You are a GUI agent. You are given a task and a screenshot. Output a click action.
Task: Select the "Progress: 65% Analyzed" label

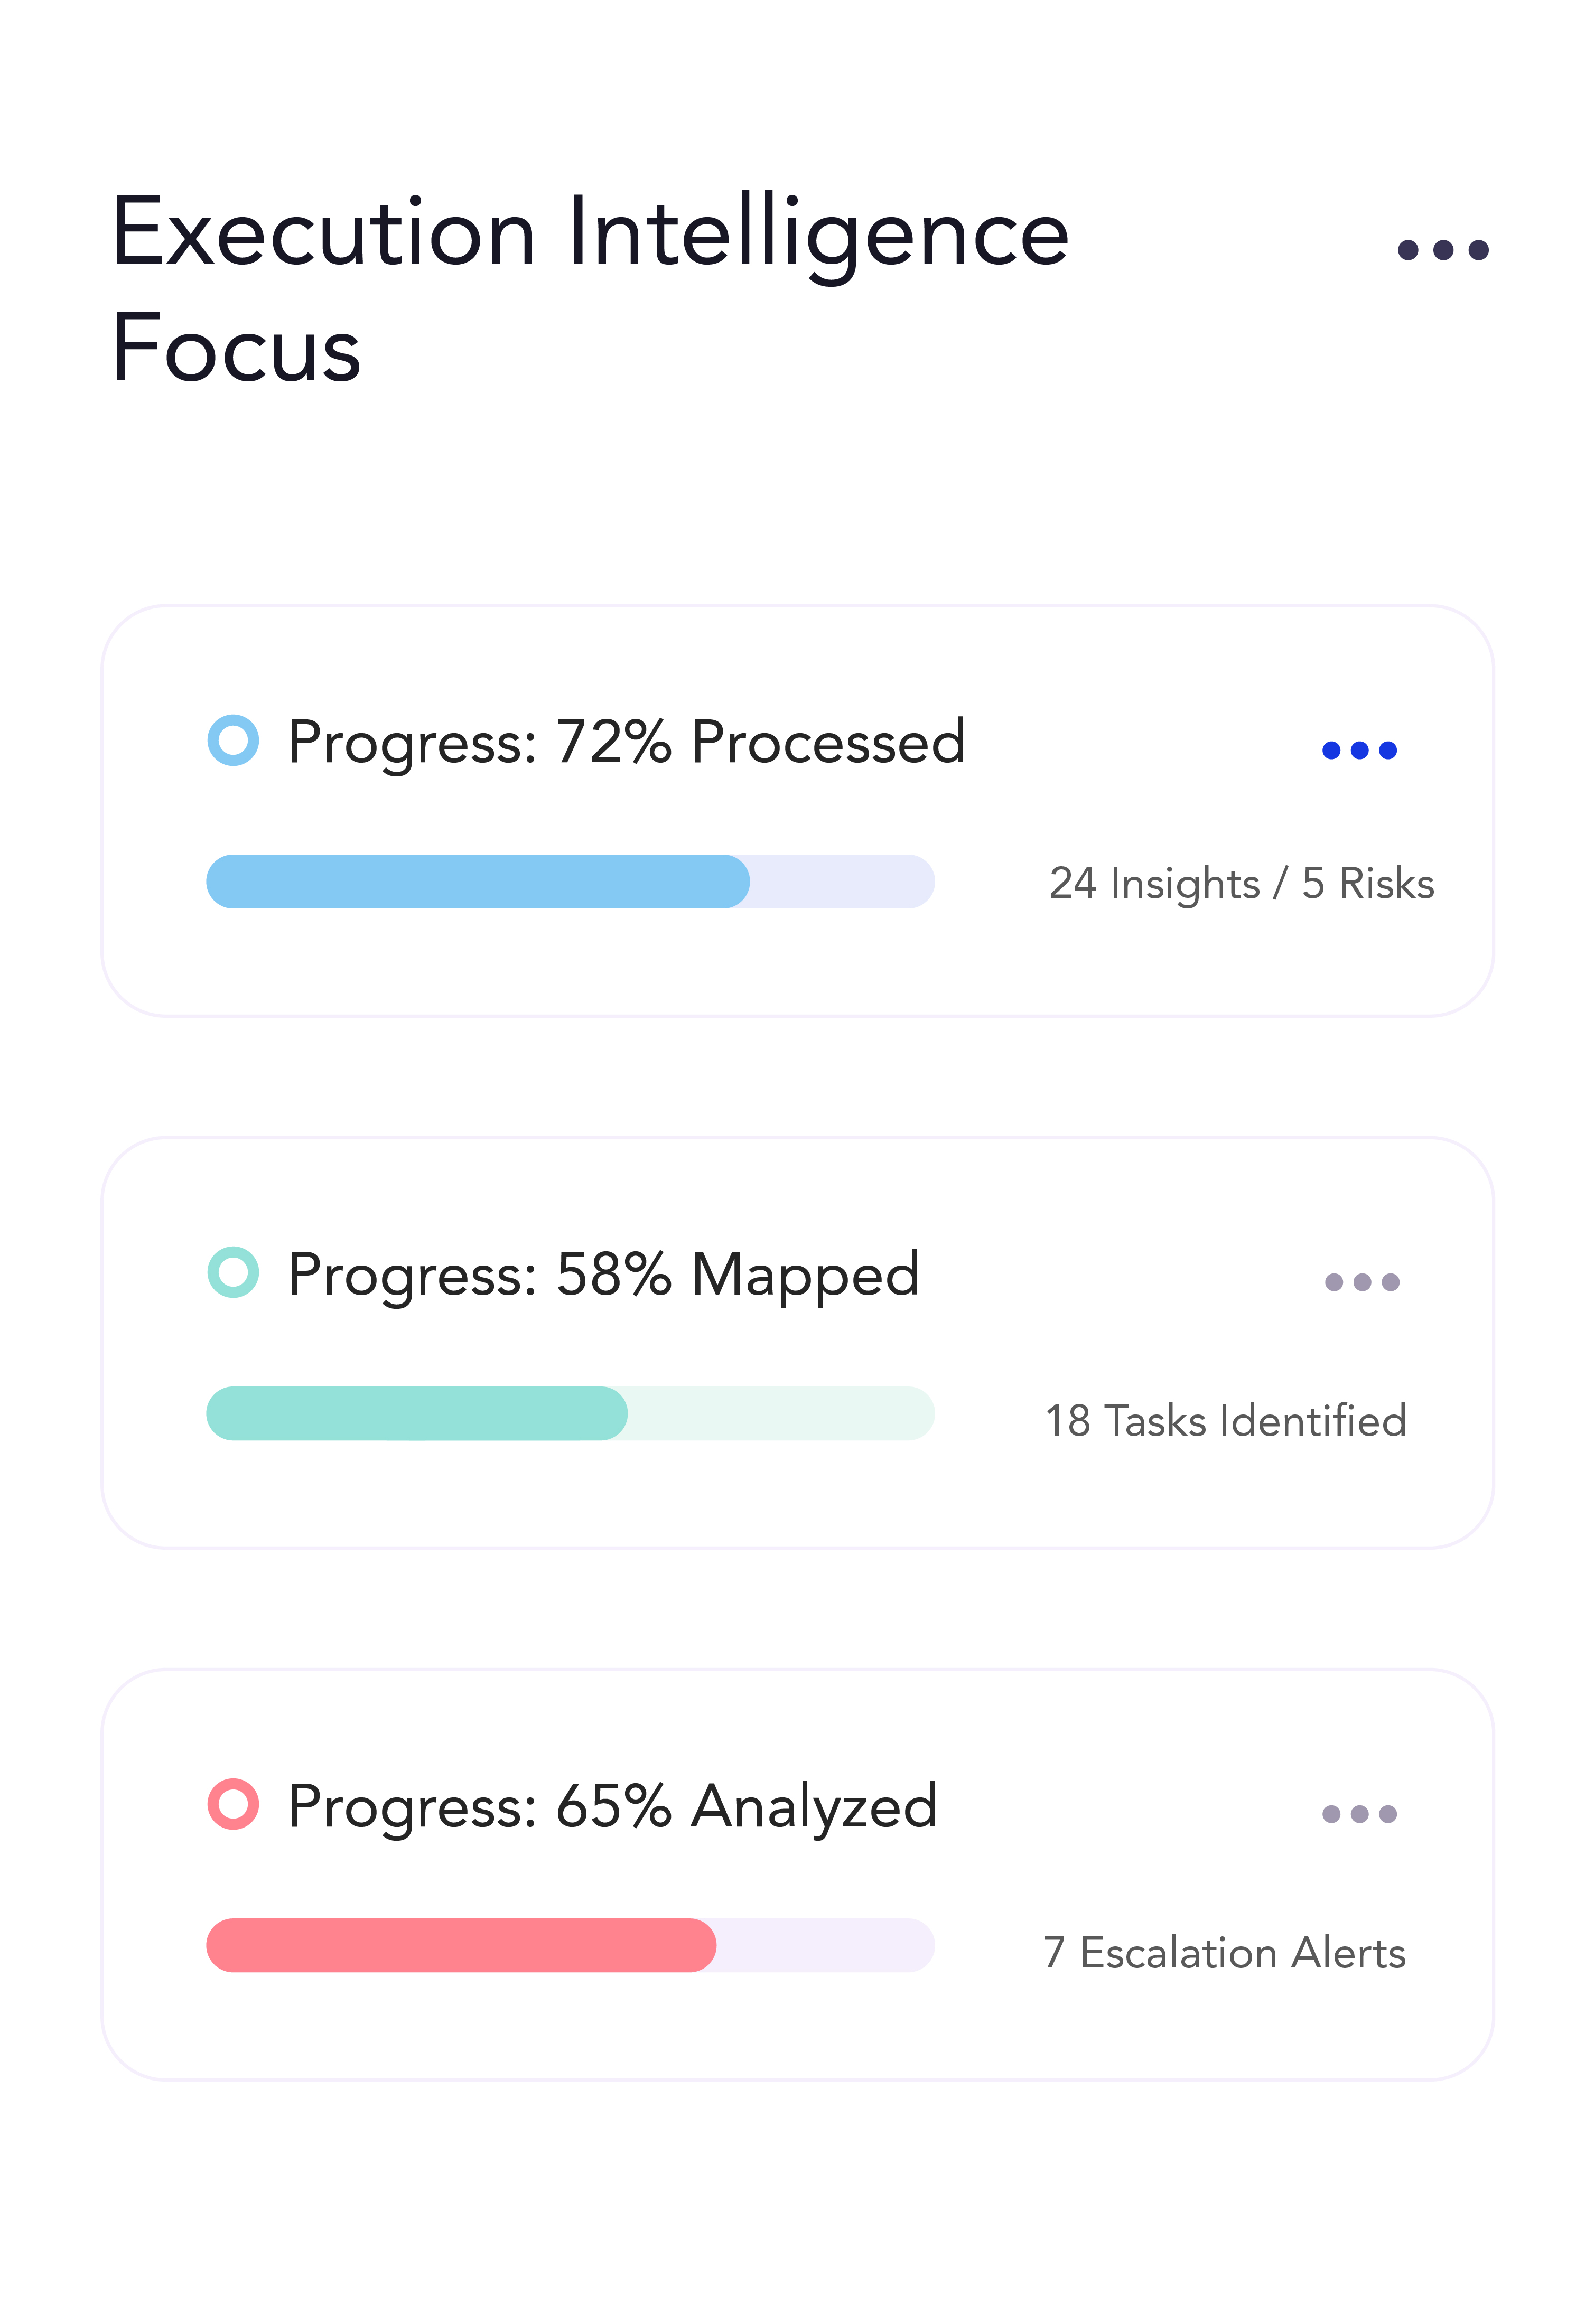(612, 1806)
